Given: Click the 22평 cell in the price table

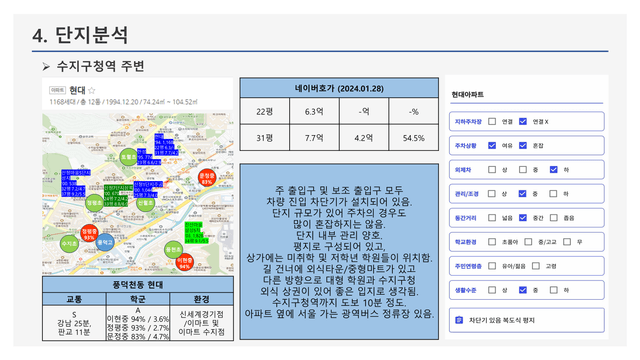Looking at the screenshot, I should pyautogui.click(x=265, y=111).
